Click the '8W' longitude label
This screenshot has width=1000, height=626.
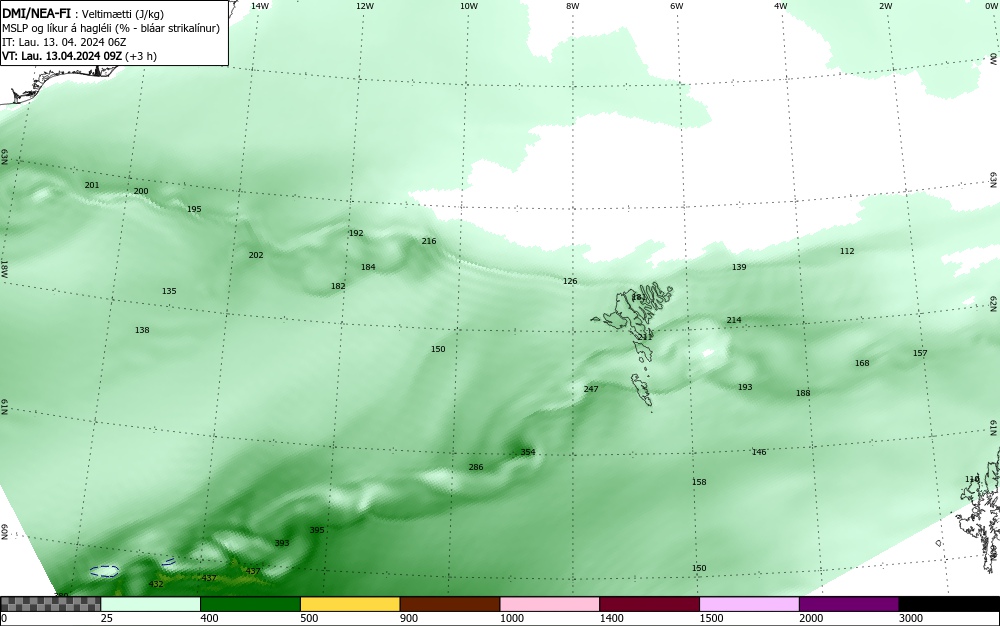[x=573, y=6]
